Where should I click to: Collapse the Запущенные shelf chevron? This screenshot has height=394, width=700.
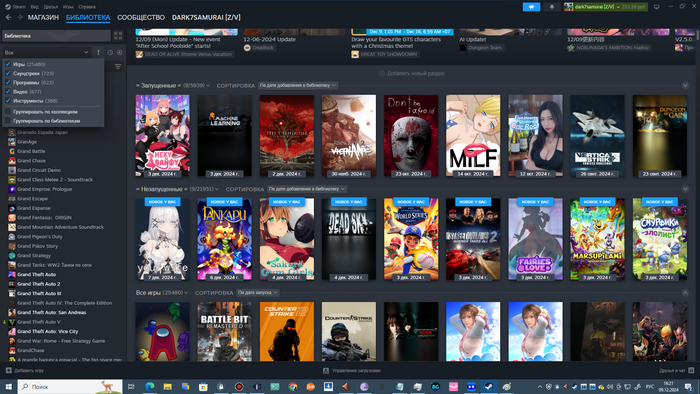[x=685, y=85]
